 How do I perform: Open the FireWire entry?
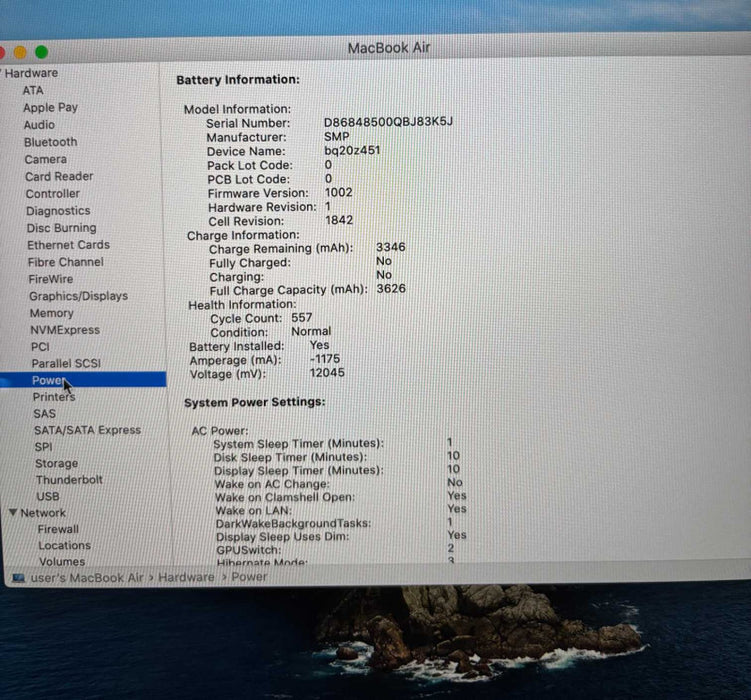(51, 279)
